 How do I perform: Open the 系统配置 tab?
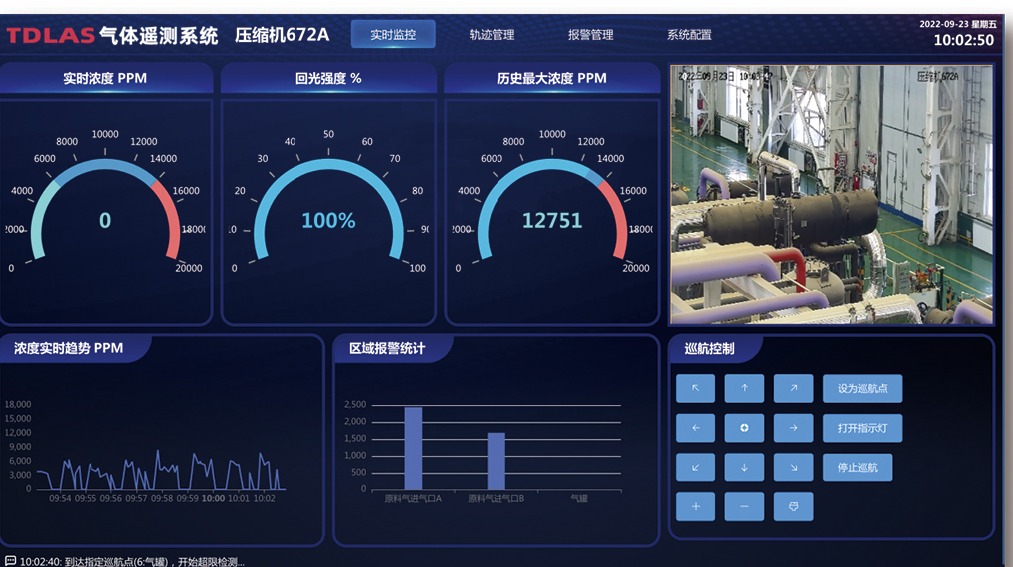point(689,34)
